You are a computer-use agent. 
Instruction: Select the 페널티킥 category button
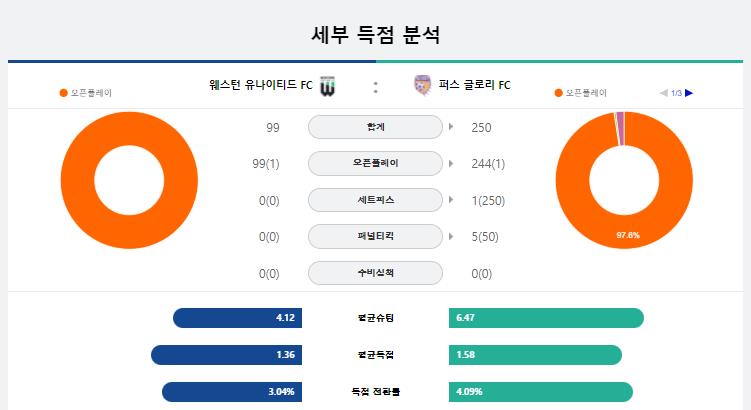point(376,236)
